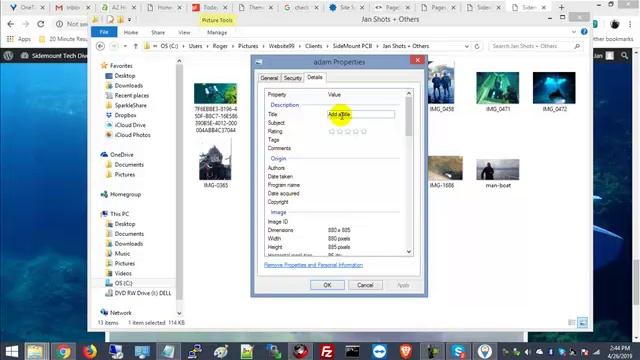This screenshot has width=640, height=360.
Task: Click Explorer up-one-level arrow
Action: (x=136, y=46)
